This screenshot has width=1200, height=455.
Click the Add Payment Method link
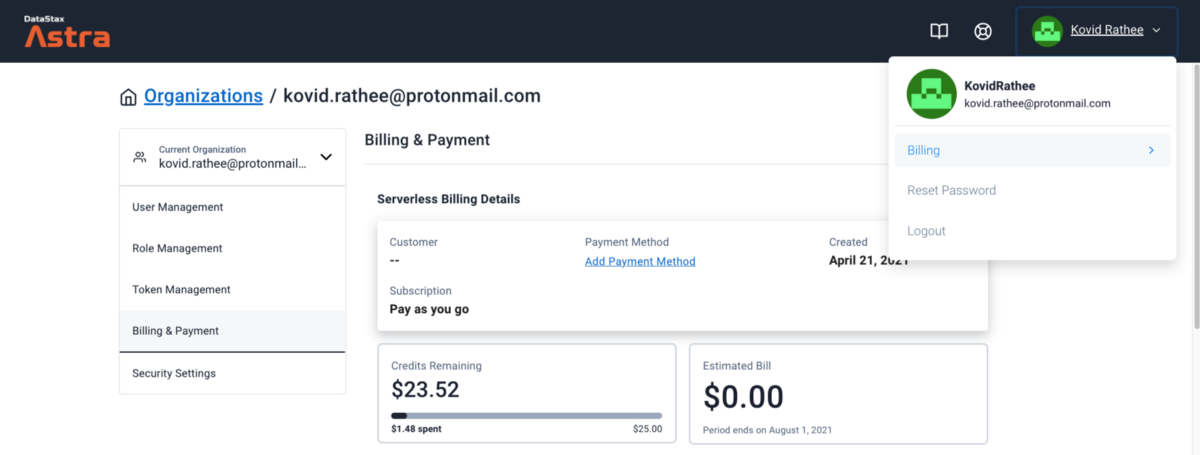tap(640, 261)
